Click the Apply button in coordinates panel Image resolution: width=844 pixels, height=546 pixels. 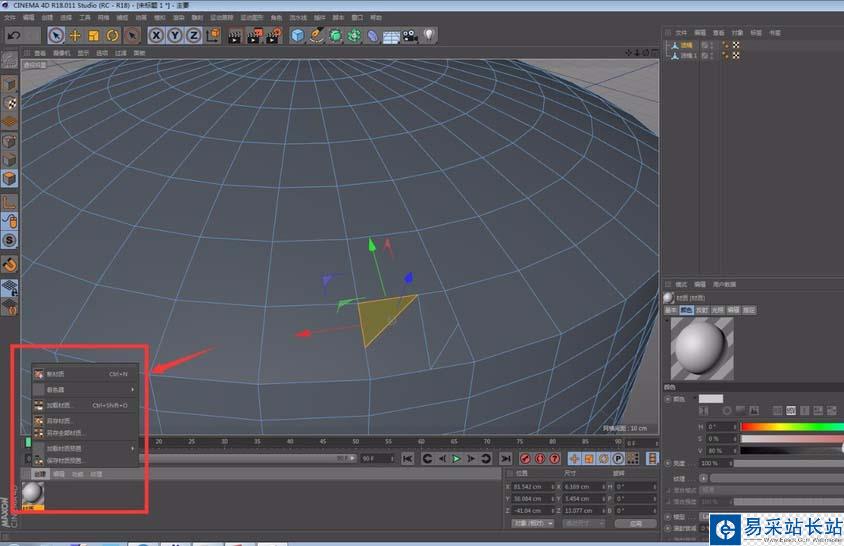tap(635, 523)
